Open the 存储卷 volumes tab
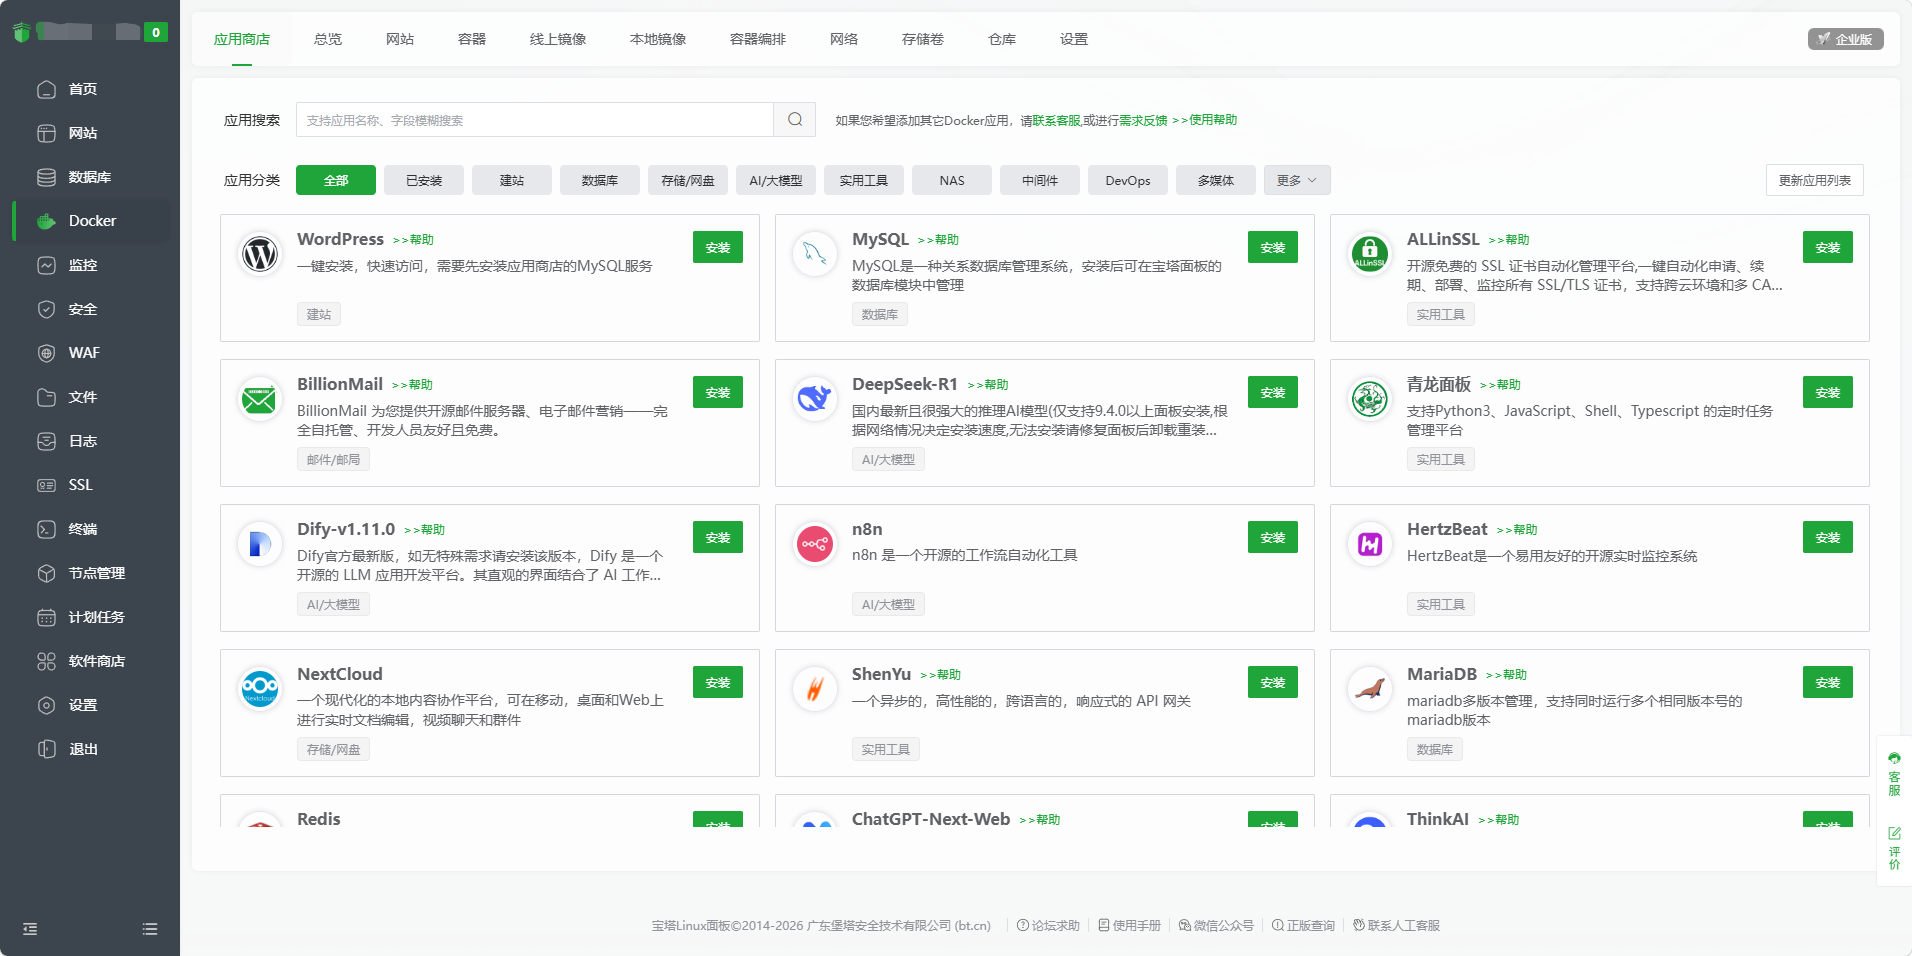 (923, 39)
